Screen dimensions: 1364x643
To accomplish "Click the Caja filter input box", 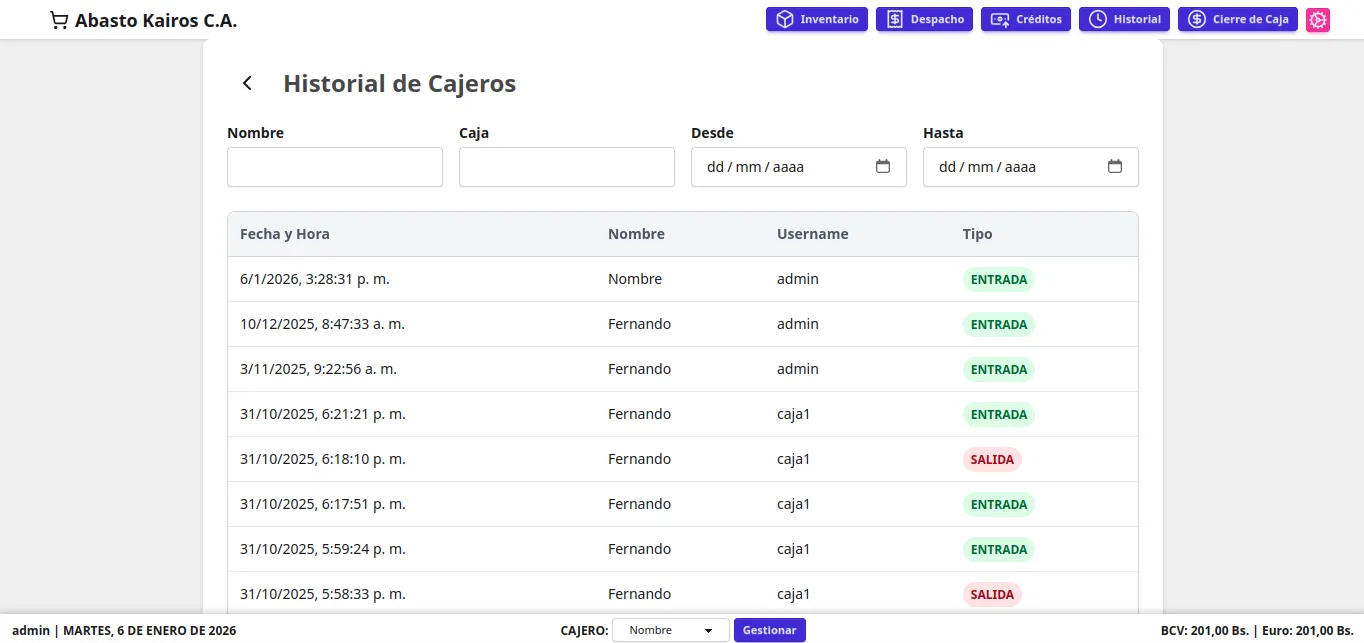I will tap(567, 167).
